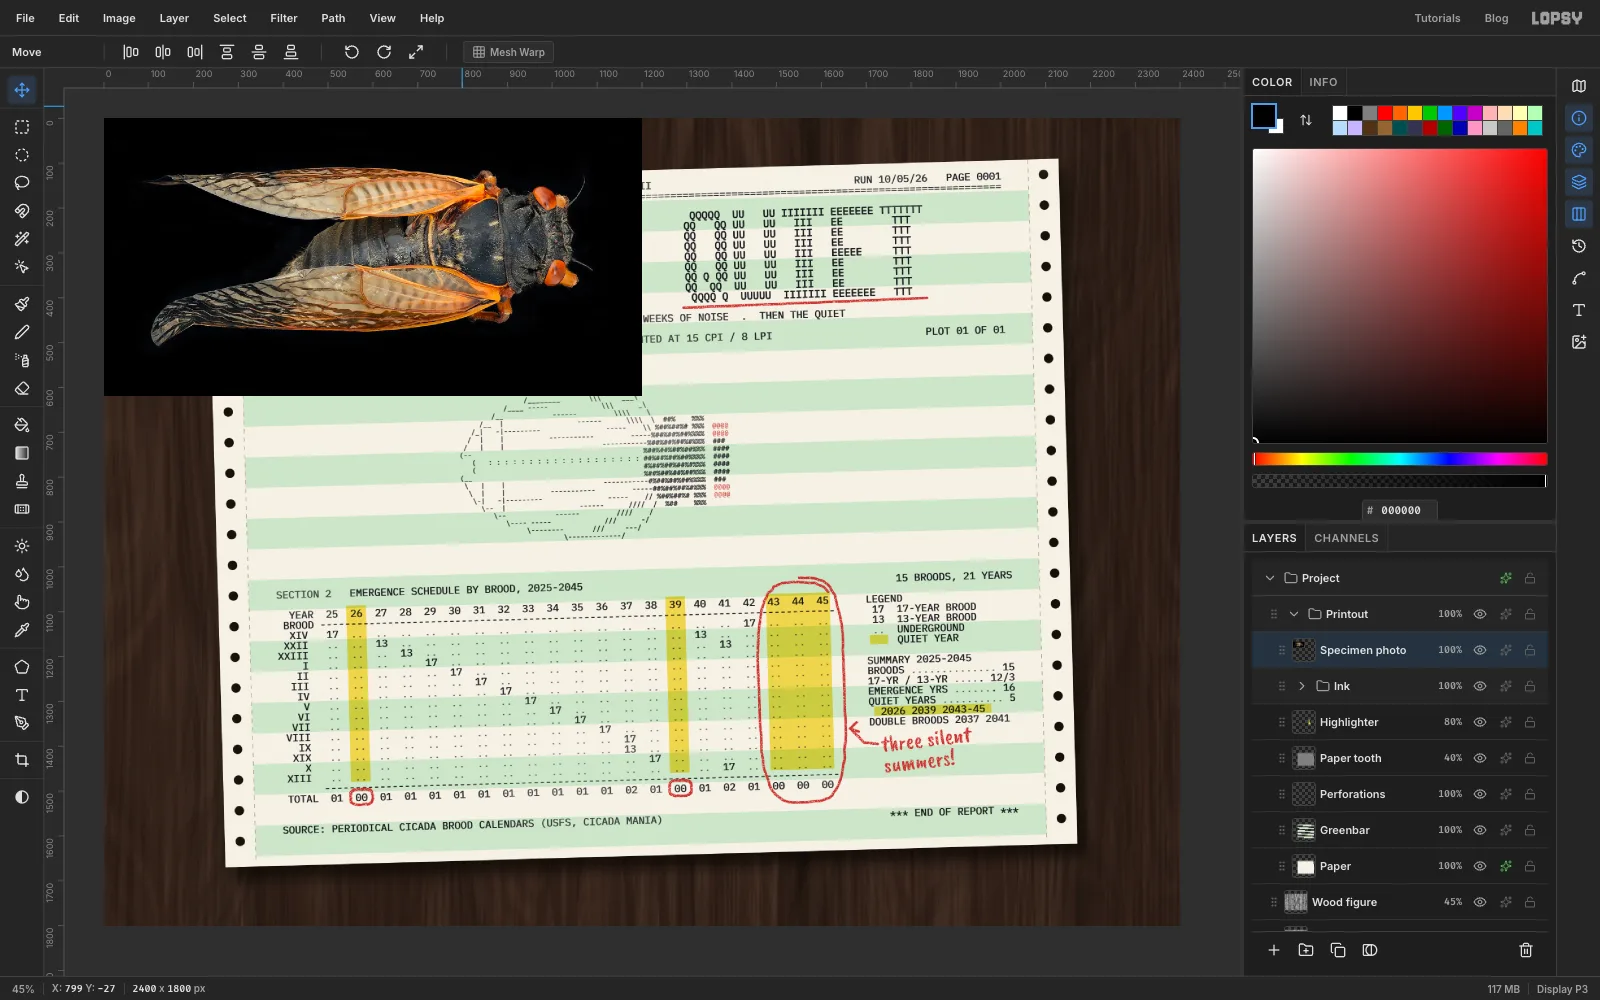Click the Mesh Warp button
The image size is (1600, 1000).
click(x=508, y=52)
